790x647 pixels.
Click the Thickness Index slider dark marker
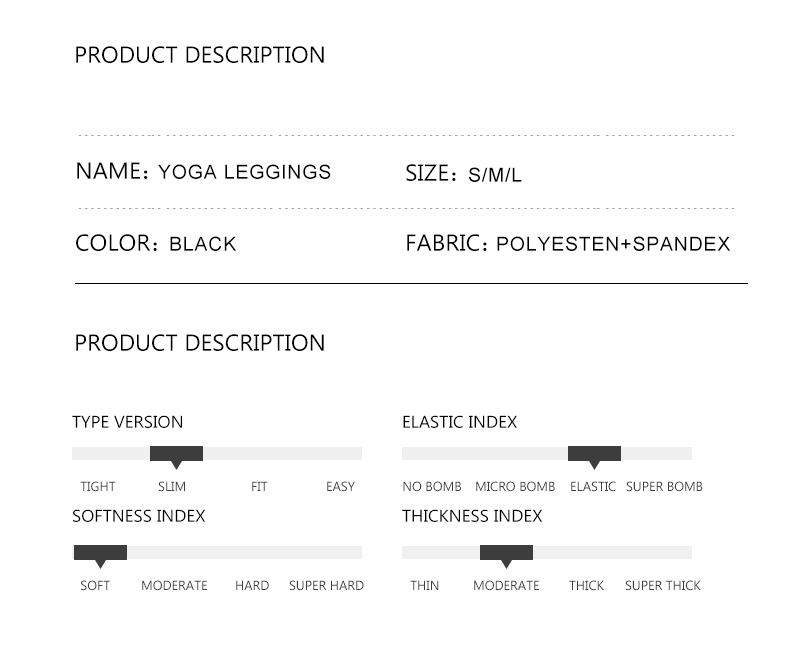click(x=506, y=553)
